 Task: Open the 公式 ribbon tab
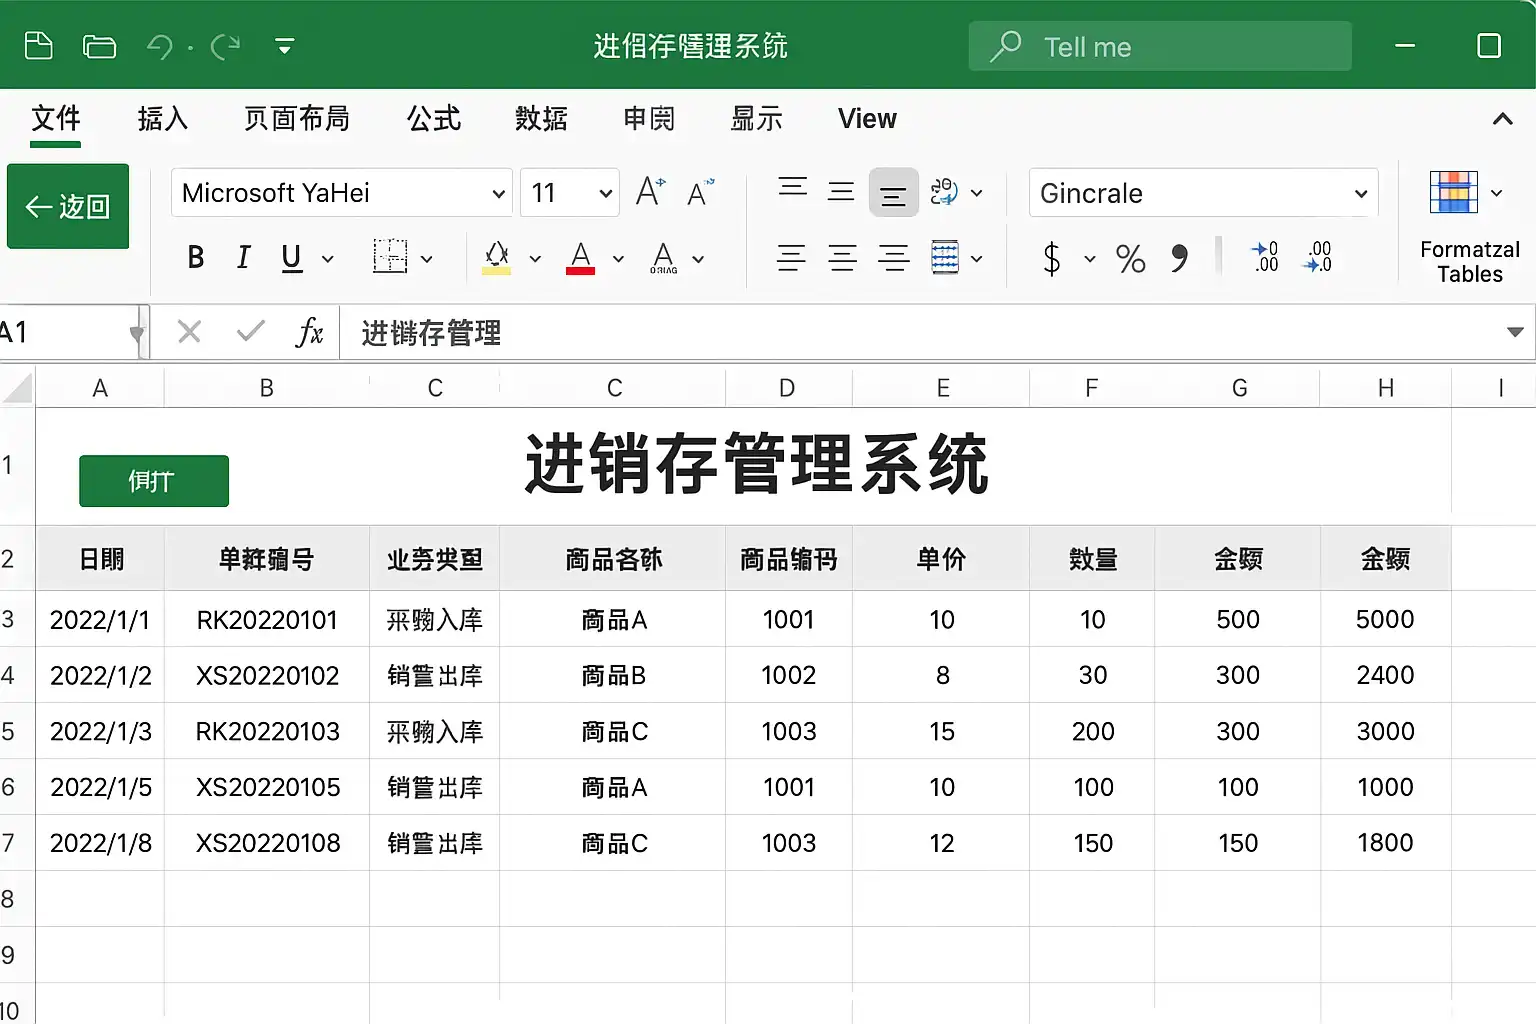point(433,119)
